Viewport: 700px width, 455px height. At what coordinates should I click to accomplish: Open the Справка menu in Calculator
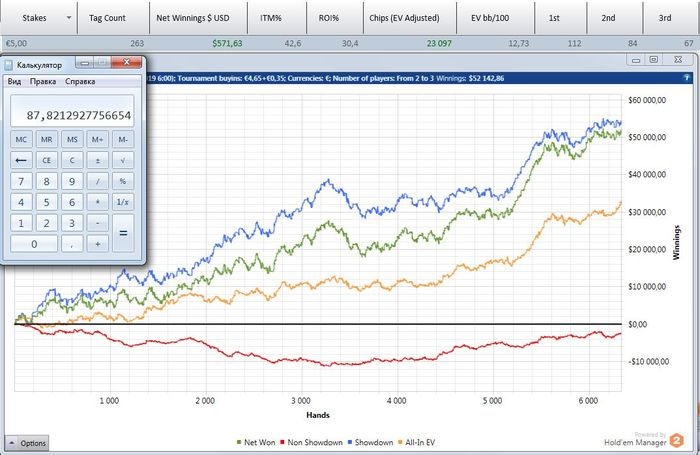80,81
